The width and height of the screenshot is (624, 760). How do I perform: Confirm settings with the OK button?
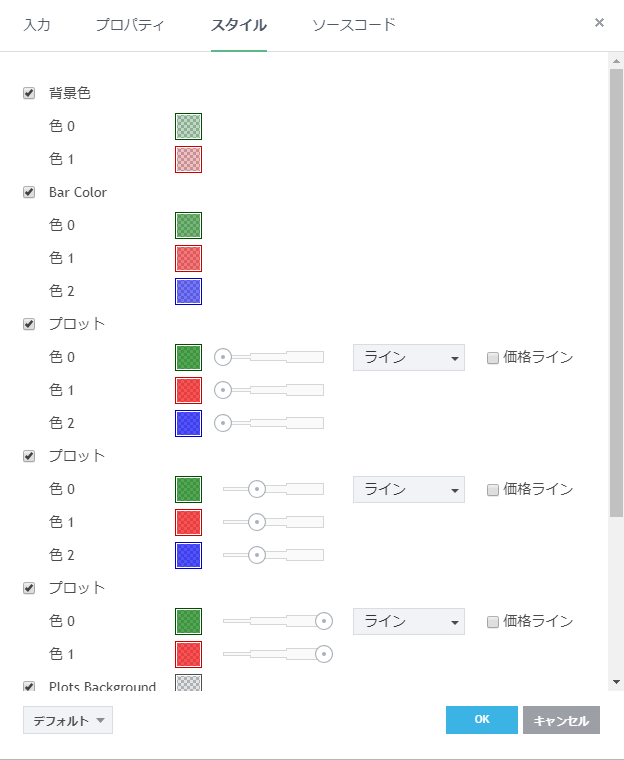pyautogui.click(x=482, y=720)
